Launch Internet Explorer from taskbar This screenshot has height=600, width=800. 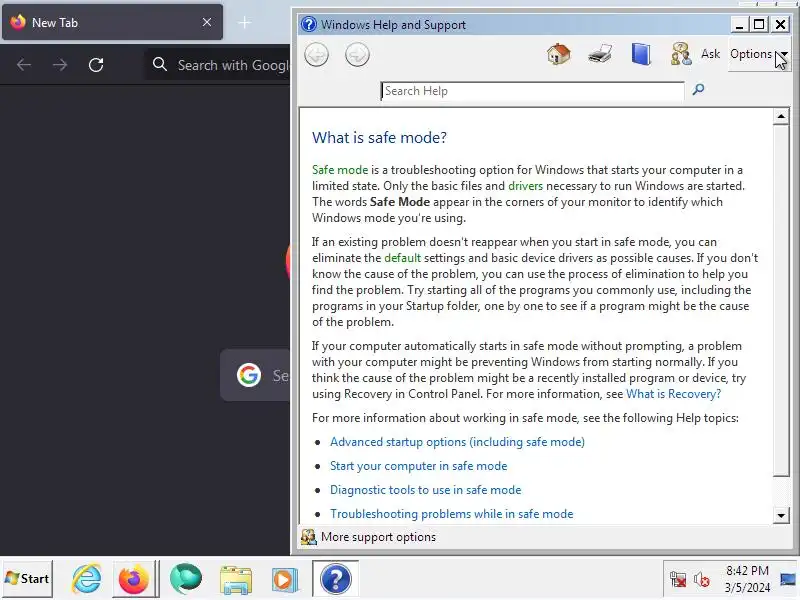[x=87, y=579]
